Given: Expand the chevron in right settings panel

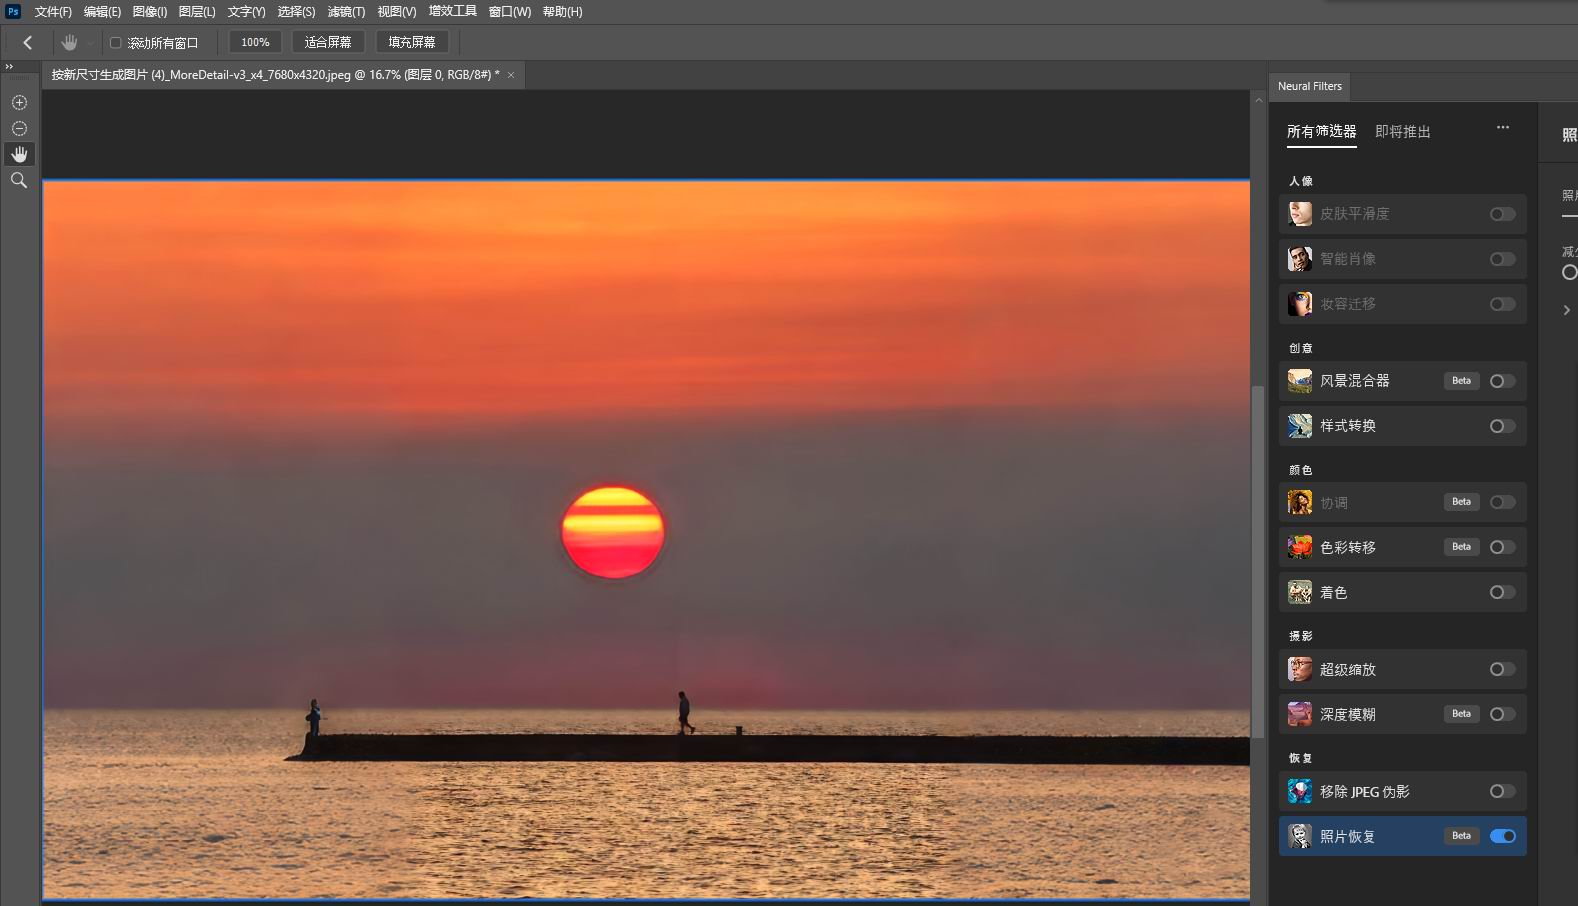Looking at the screenshot, I should 1566,311.
